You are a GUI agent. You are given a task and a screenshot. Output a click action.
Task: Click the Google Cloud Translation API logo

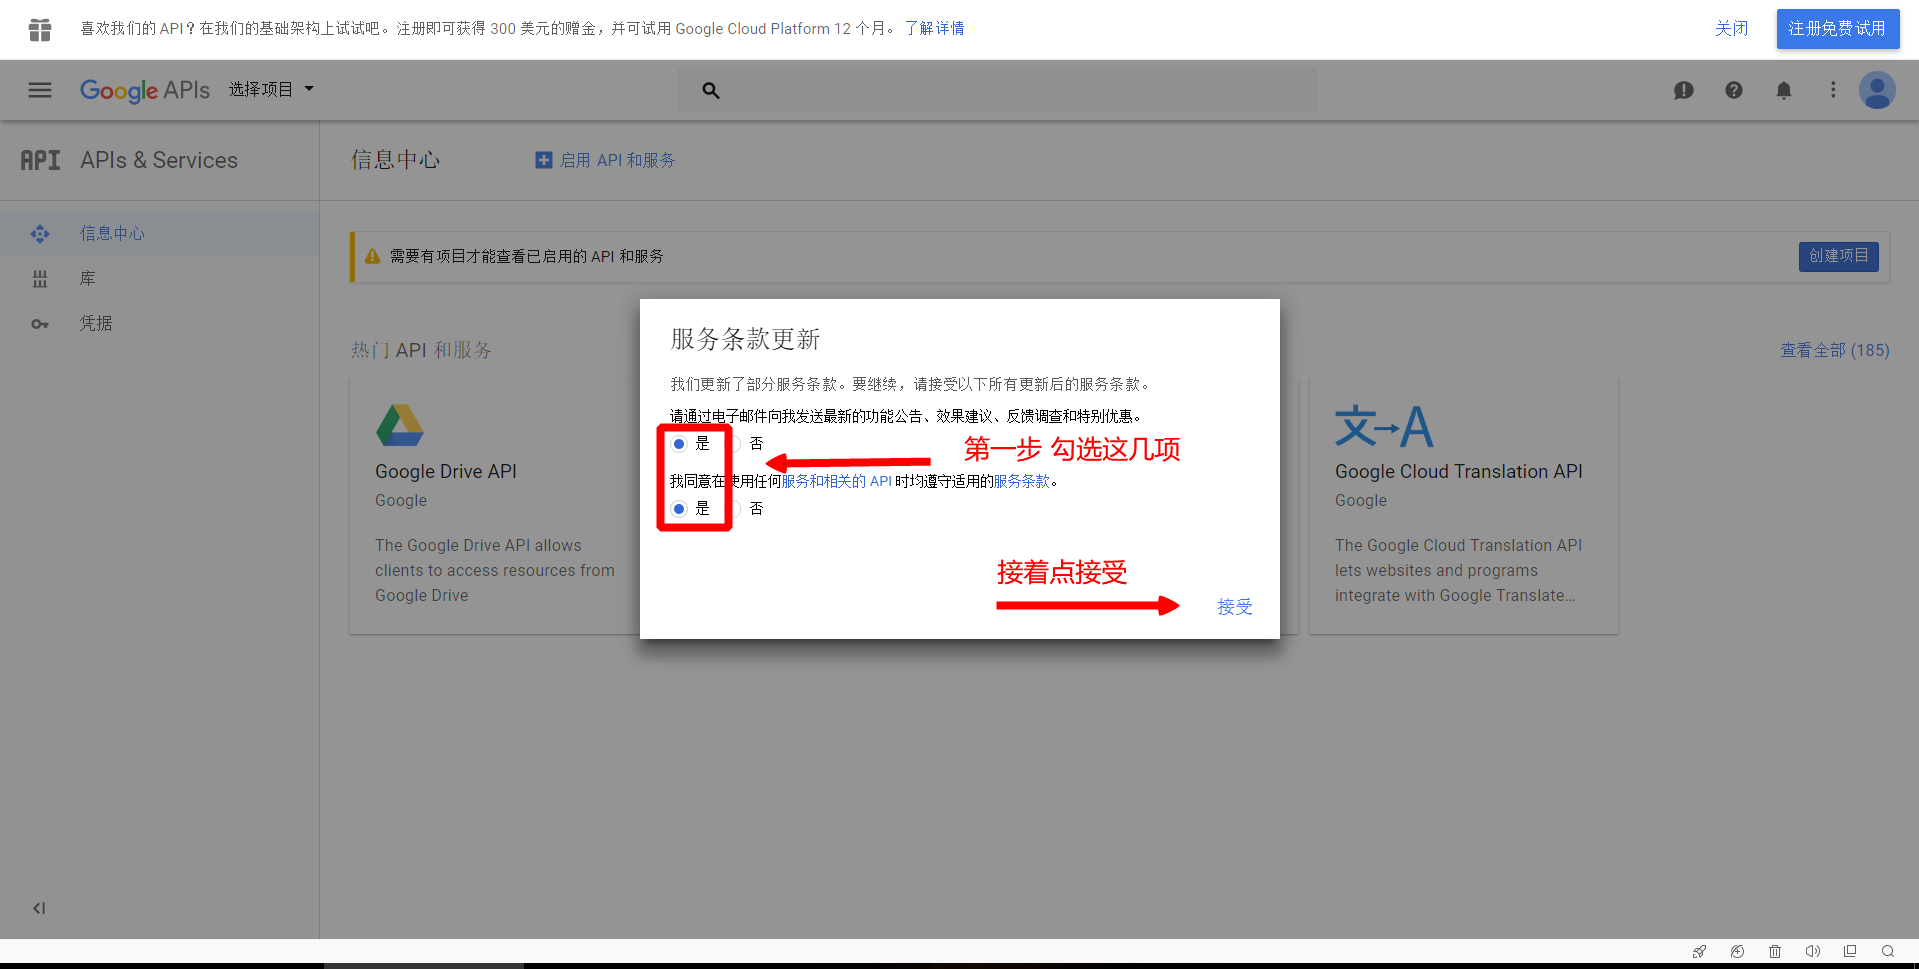[1384, 426]
